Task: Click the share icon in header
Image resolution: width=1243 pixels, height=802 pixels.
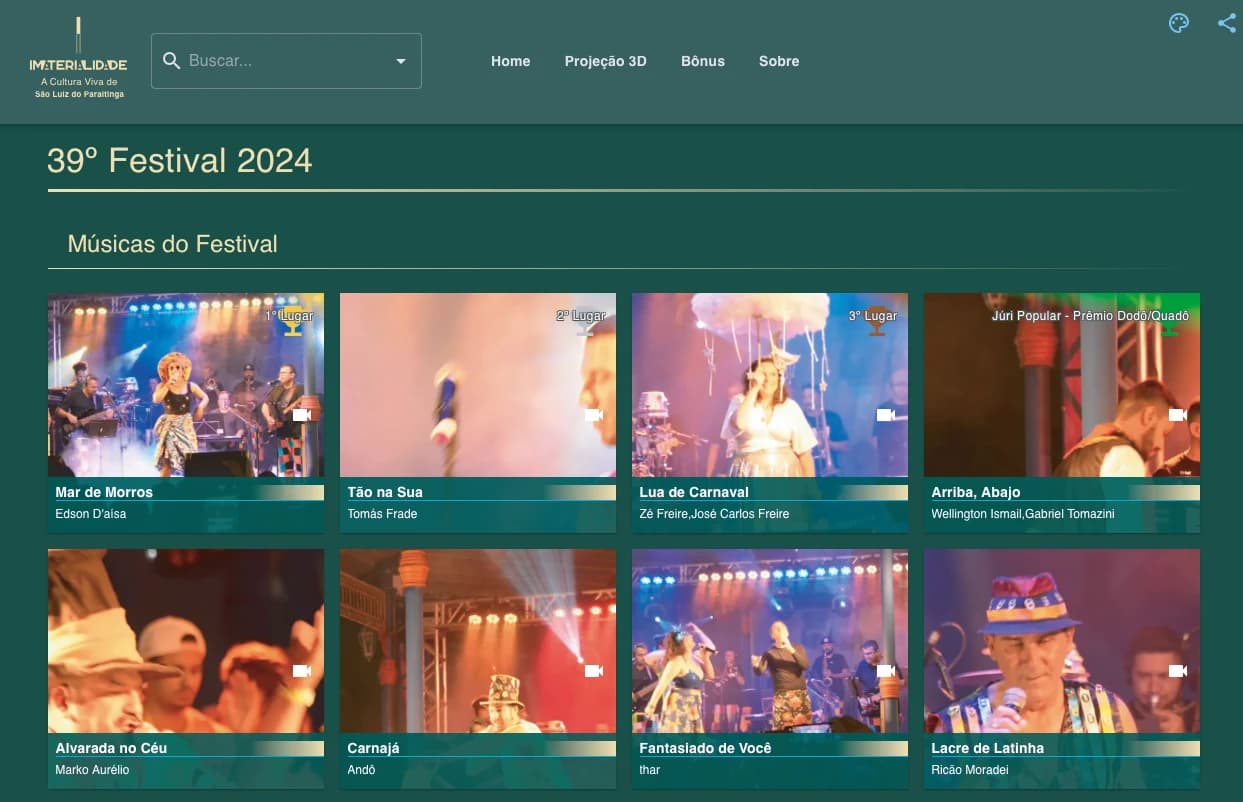Action: (x=1226, y=24)
